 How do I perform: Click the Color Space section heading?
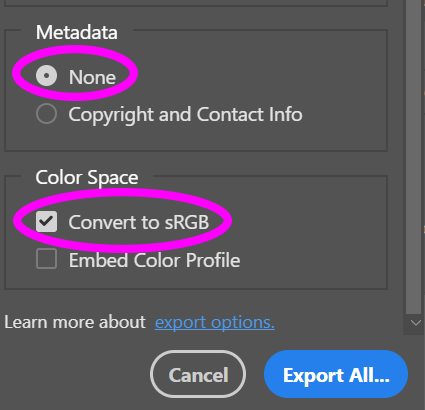click(87, 177)
